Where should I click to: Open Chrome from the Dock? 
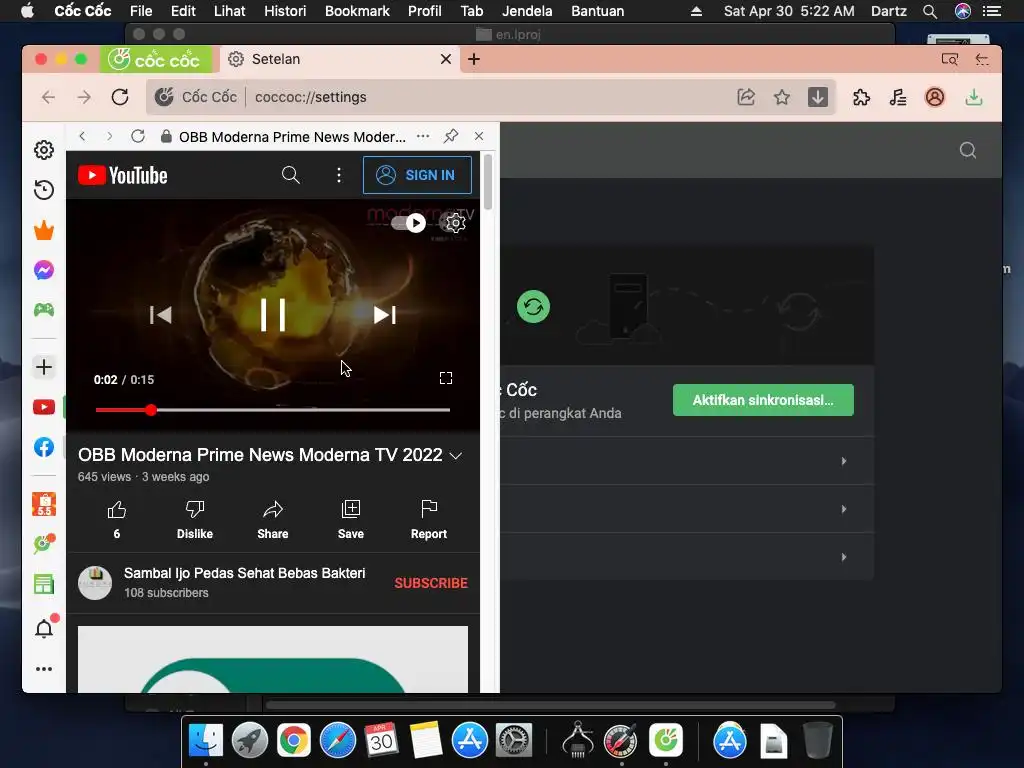(294, 741)
